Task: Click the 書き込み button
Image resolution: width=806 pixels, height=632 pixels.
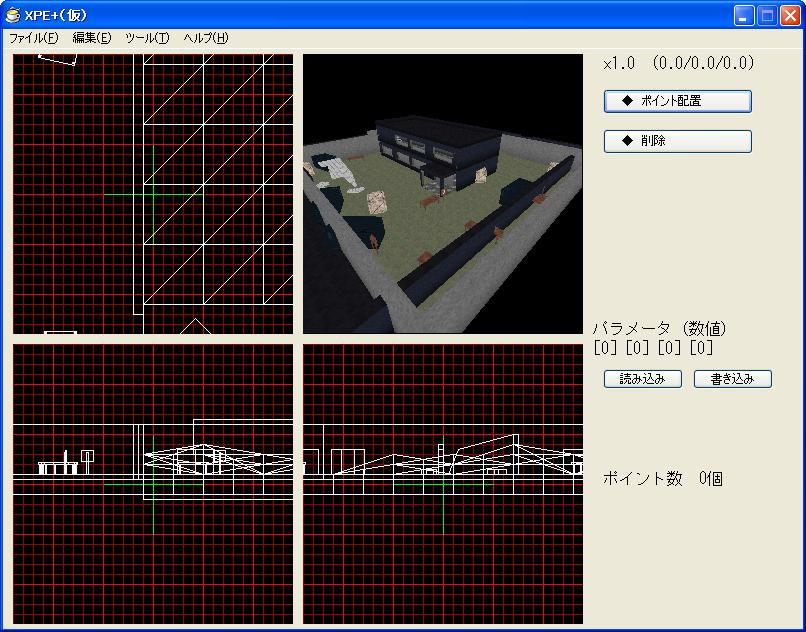Action: coord(732,379)
